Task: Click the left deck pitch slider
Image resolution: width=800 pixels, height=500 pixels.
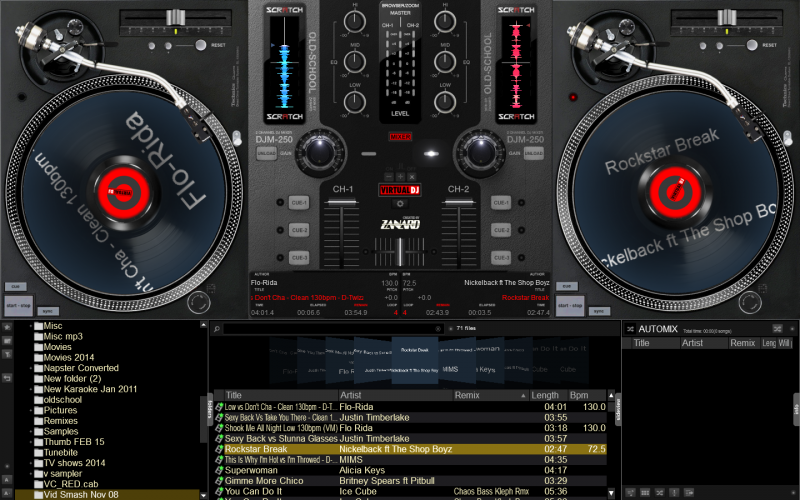Action: coord(176,17)
